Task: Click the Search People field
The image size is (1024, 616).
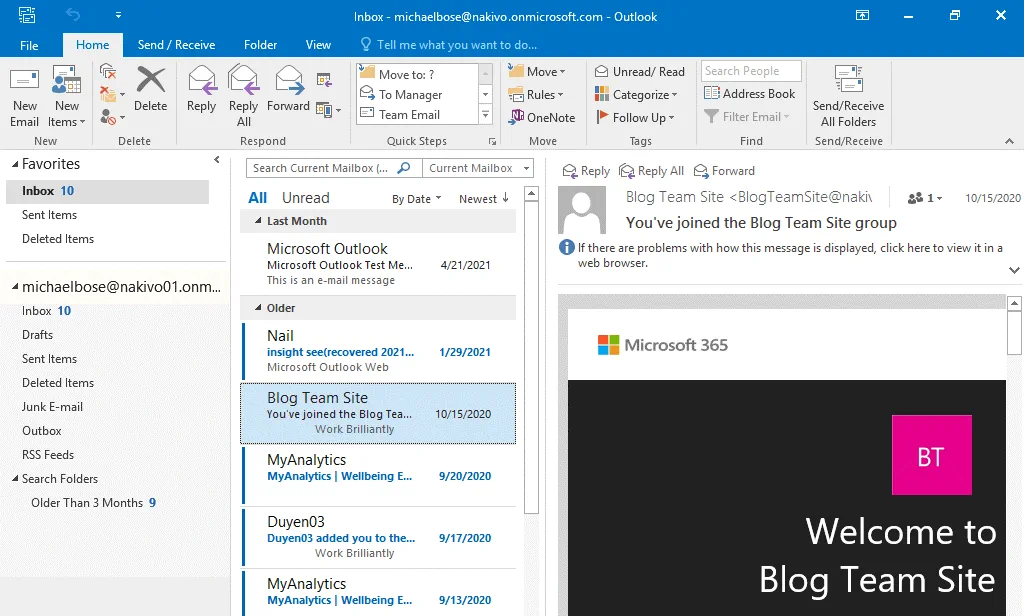Action: pyautogui.click(x=750, y=71)
